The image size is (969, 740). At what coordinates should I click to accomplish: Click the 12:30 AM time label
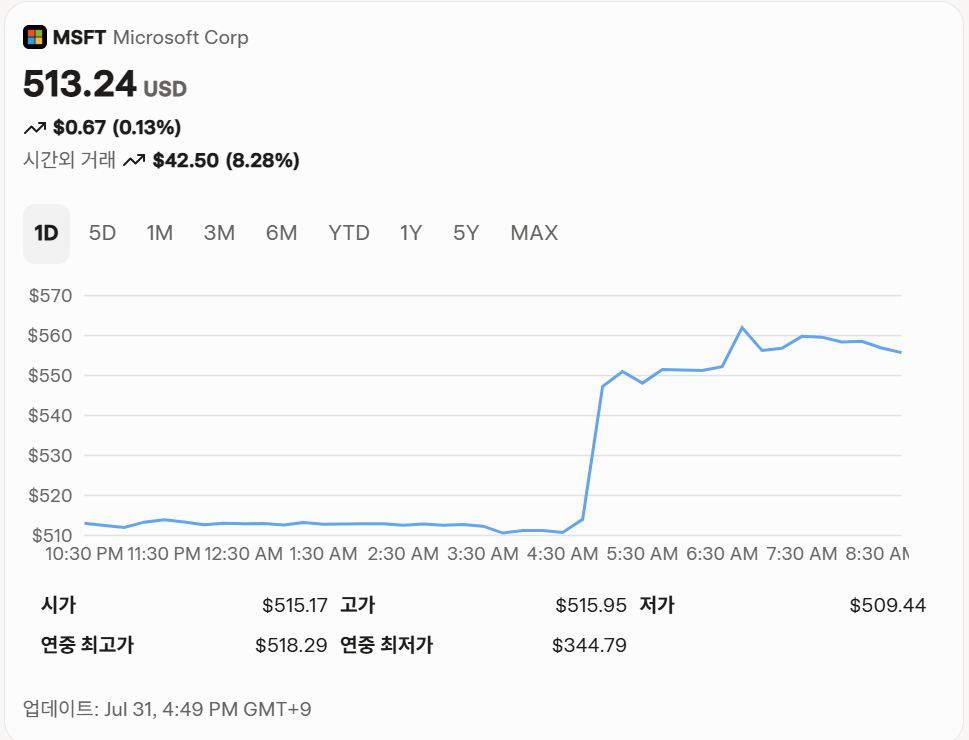tap(243, 553)
